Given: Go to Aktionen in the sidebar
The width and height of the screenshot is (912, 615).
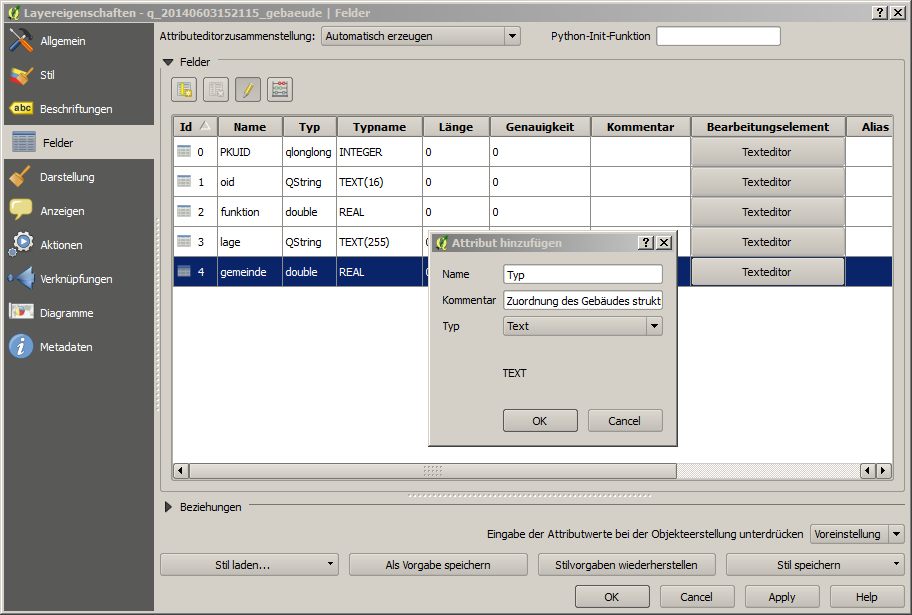Looking at the screenshot, I should click(x=61, y=245).
